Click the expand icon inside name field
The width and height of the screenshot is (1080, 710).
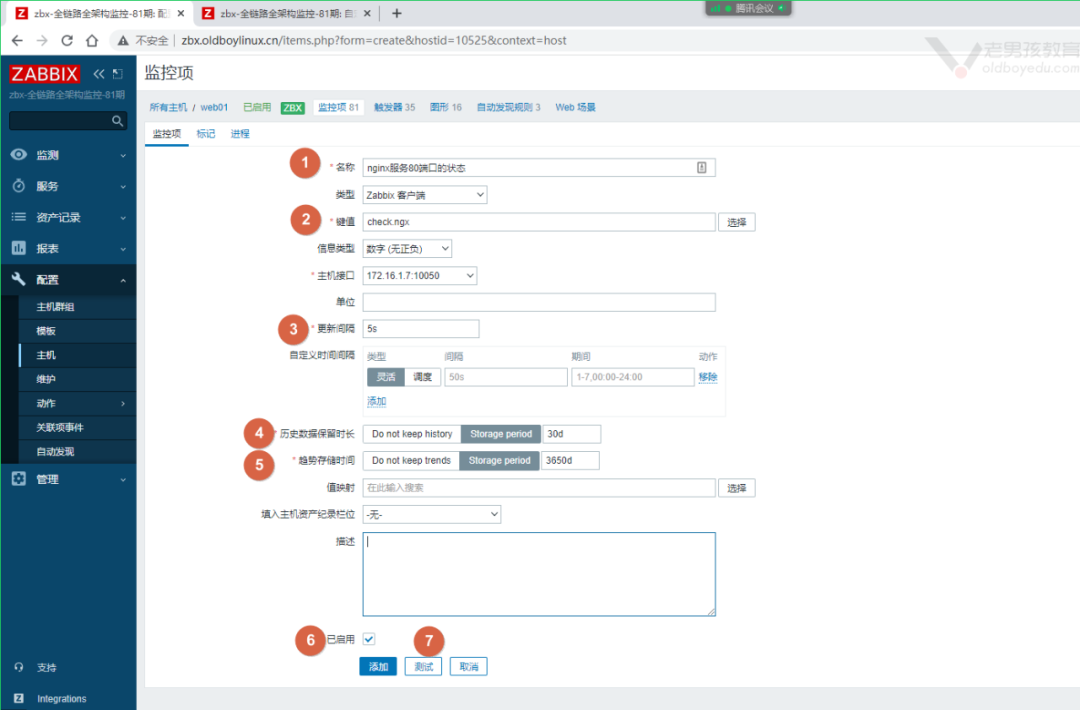pyautogui.click(x=702, y=168)
